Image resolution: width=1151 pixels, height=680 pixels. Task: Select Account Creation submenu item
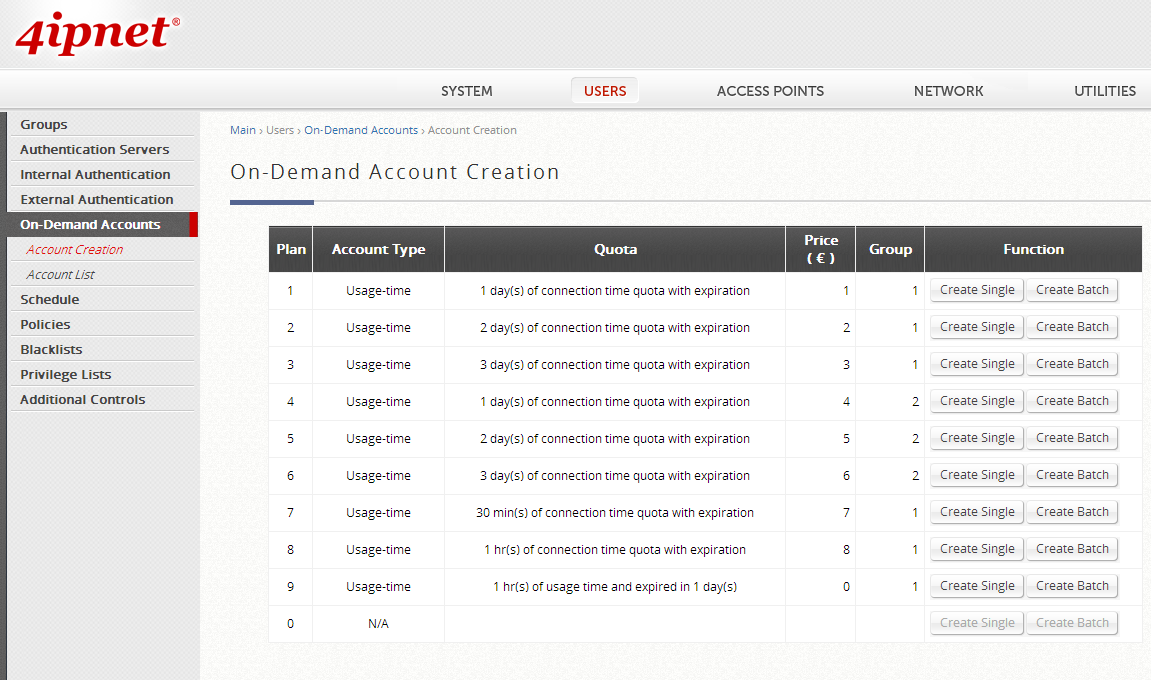pos(75,250)
